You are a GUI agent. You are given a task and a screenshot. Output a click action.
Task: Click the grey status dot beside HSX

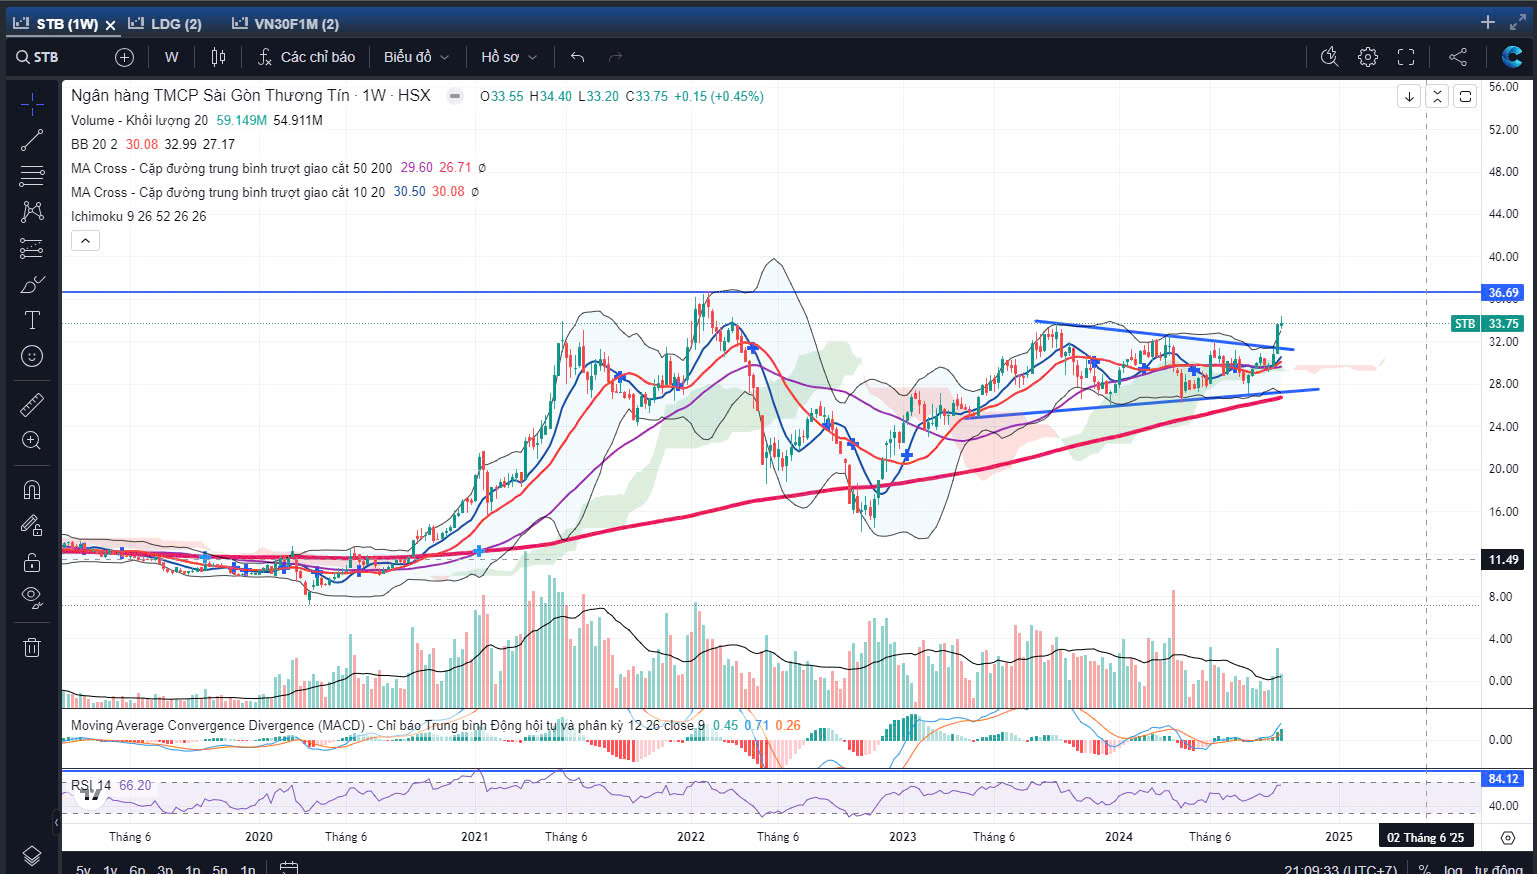point(455,96)
